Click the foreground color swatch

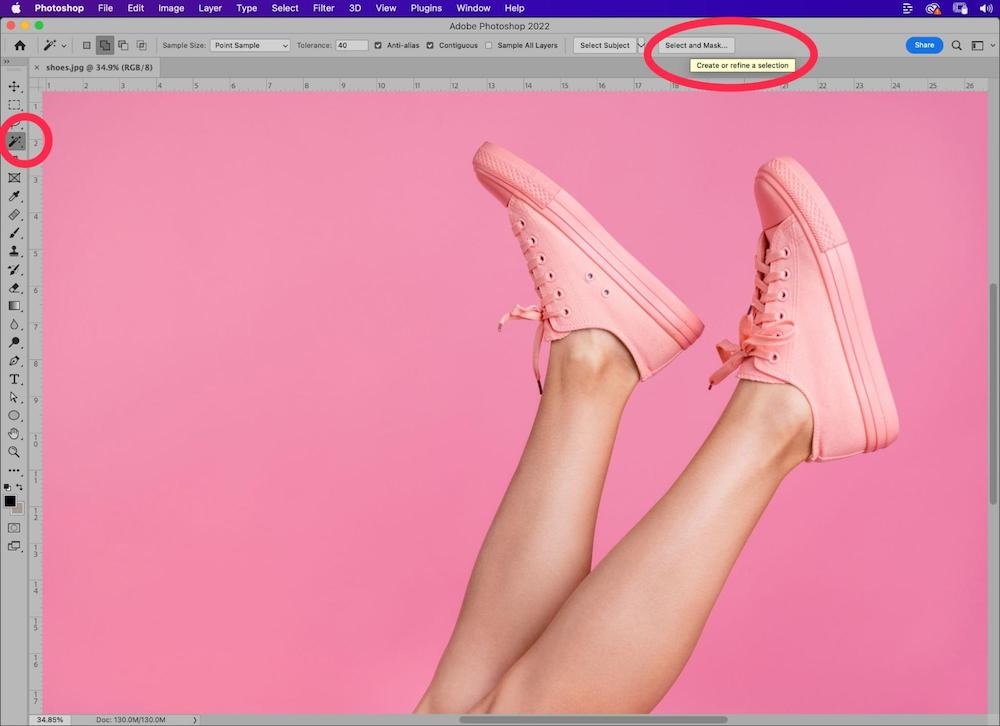(10, 501)
